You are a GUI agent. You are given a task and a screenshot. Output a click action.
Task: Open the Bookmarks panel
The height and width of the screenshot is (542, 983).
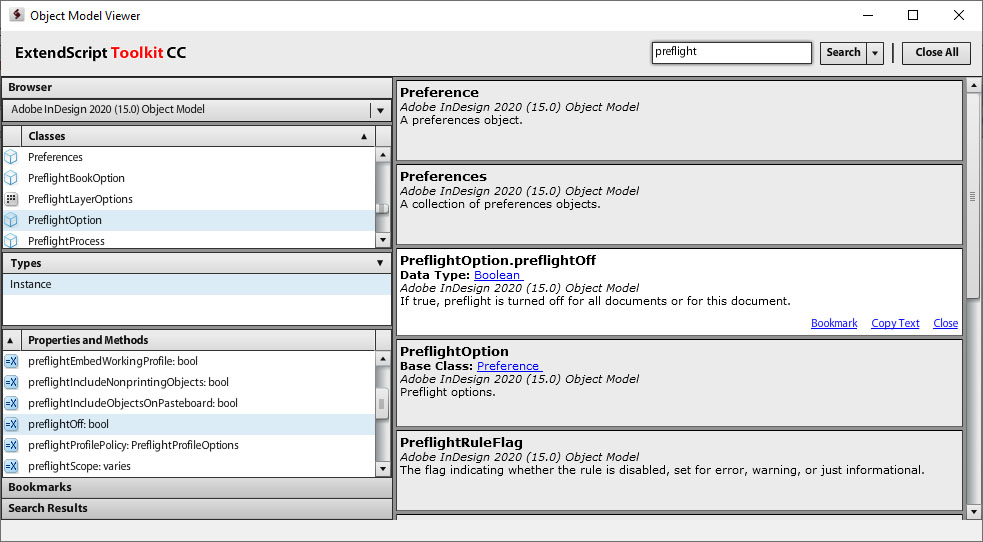(x=197, y=487)
